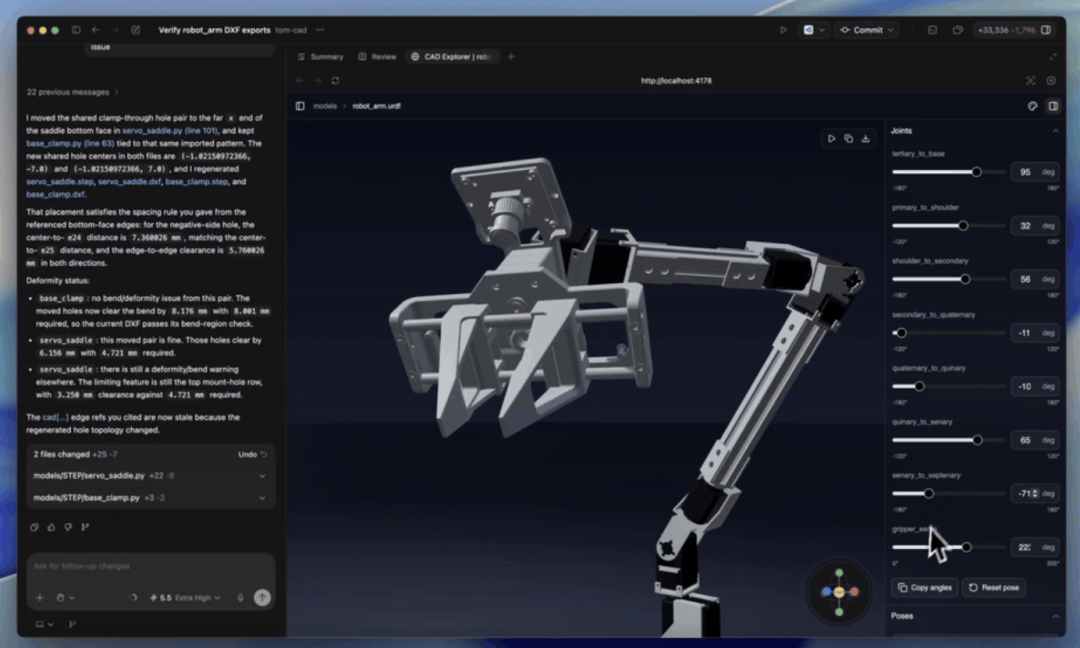This screenshot has height=648, width=1080.
Task: Switch to the Summary tab
Action: [320, 56]
